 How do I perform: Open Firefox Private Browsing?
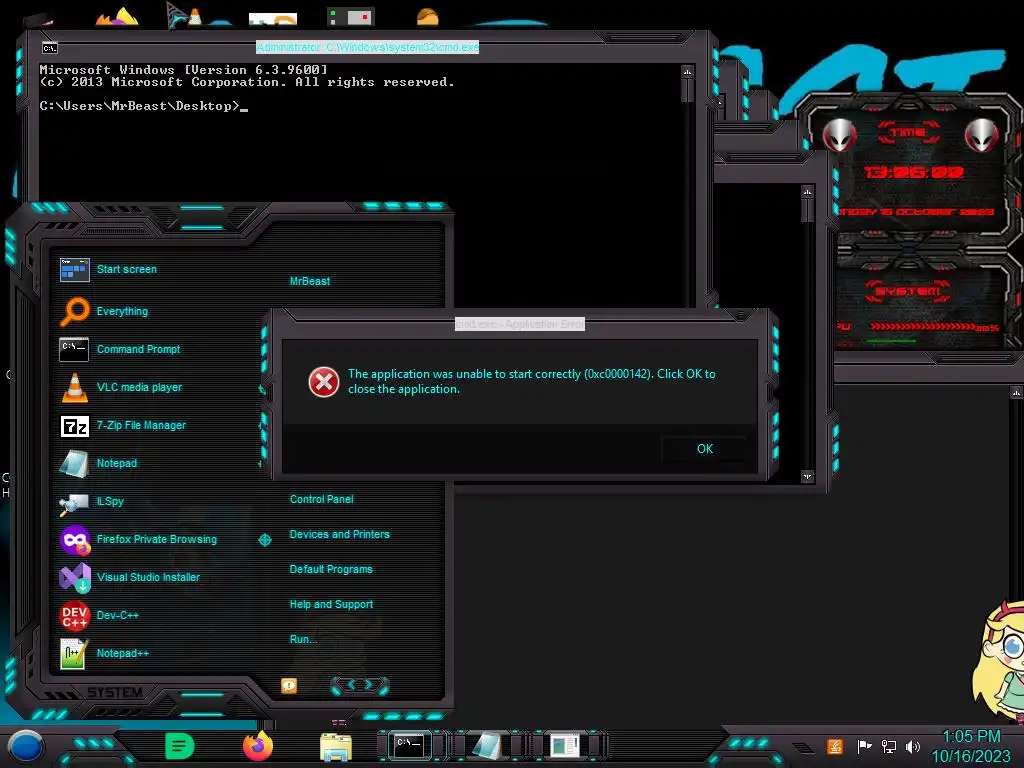(x=155, y=539)
